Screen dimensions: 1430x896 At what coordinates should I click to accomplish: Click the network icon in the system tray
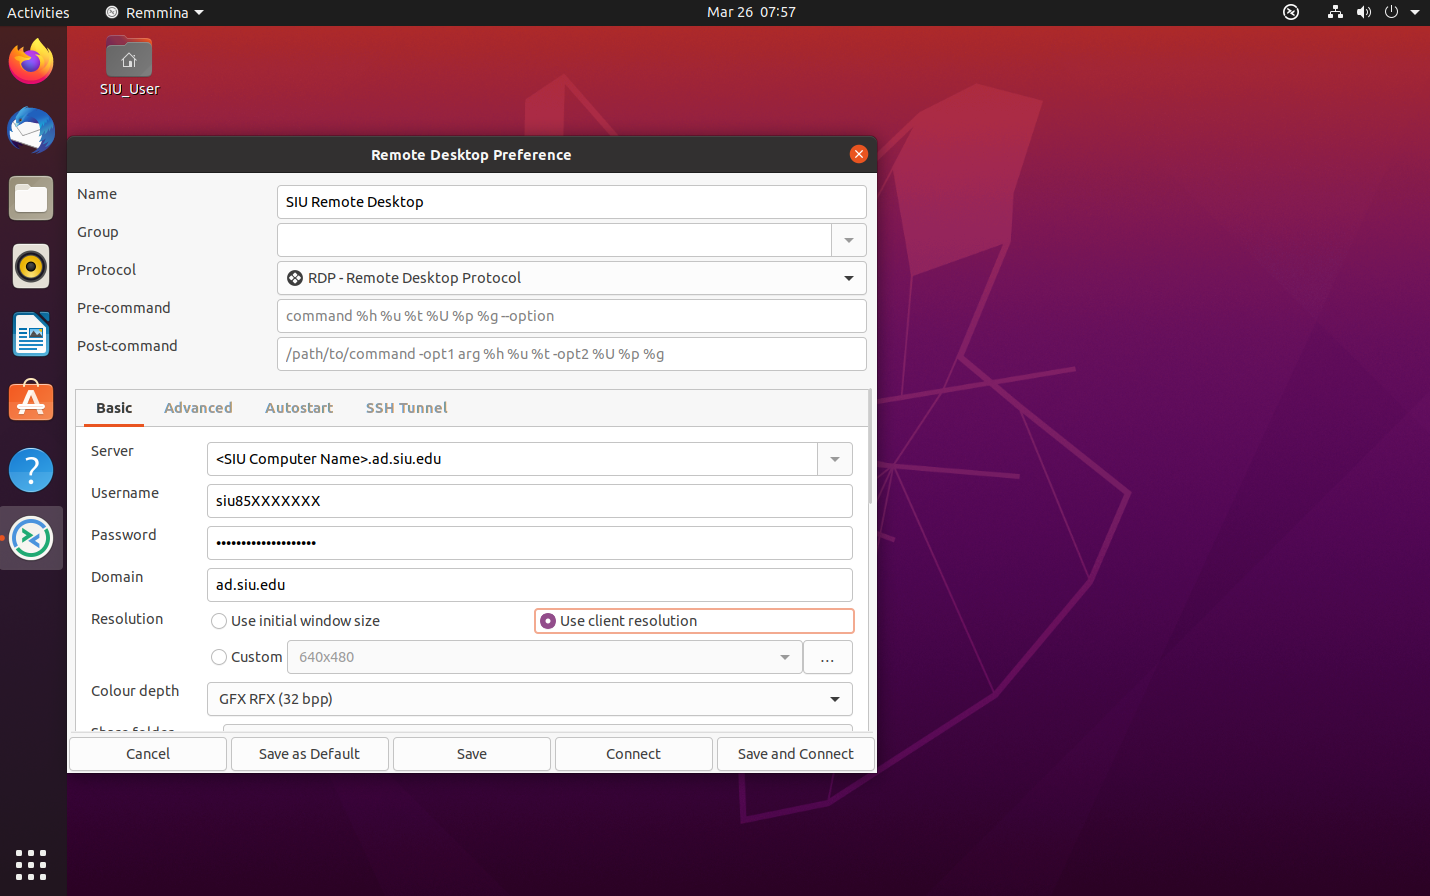(1335, 12)
